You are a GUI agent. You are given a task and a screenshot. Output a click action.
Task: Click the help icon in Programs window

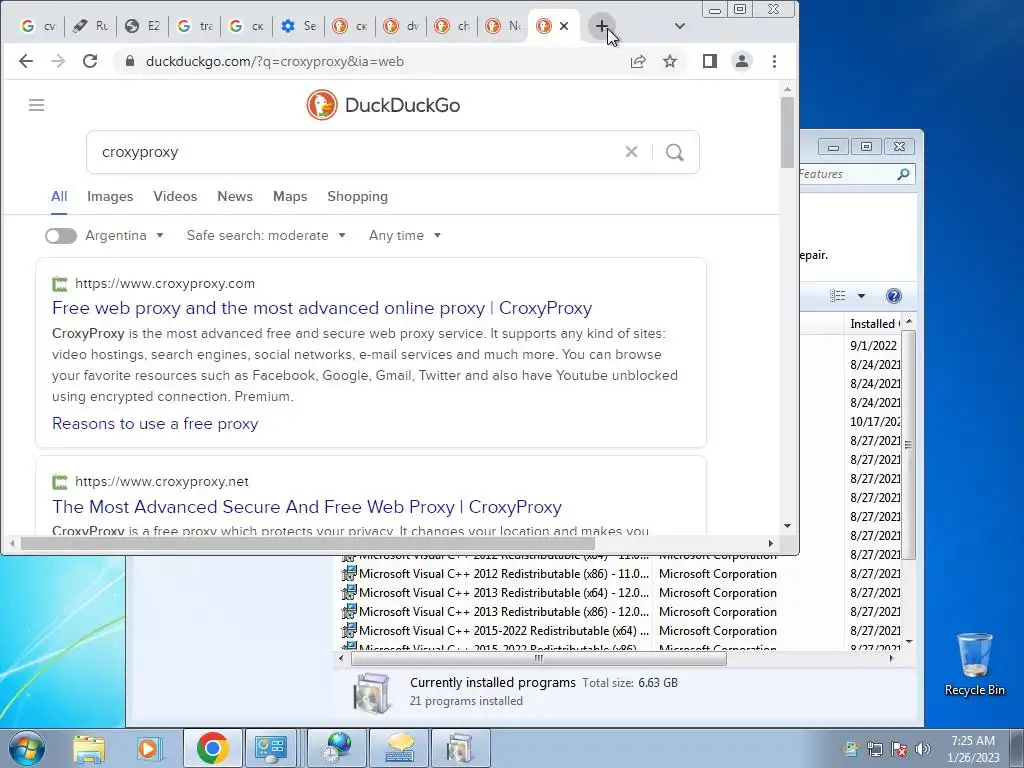(x=893, y=296)
